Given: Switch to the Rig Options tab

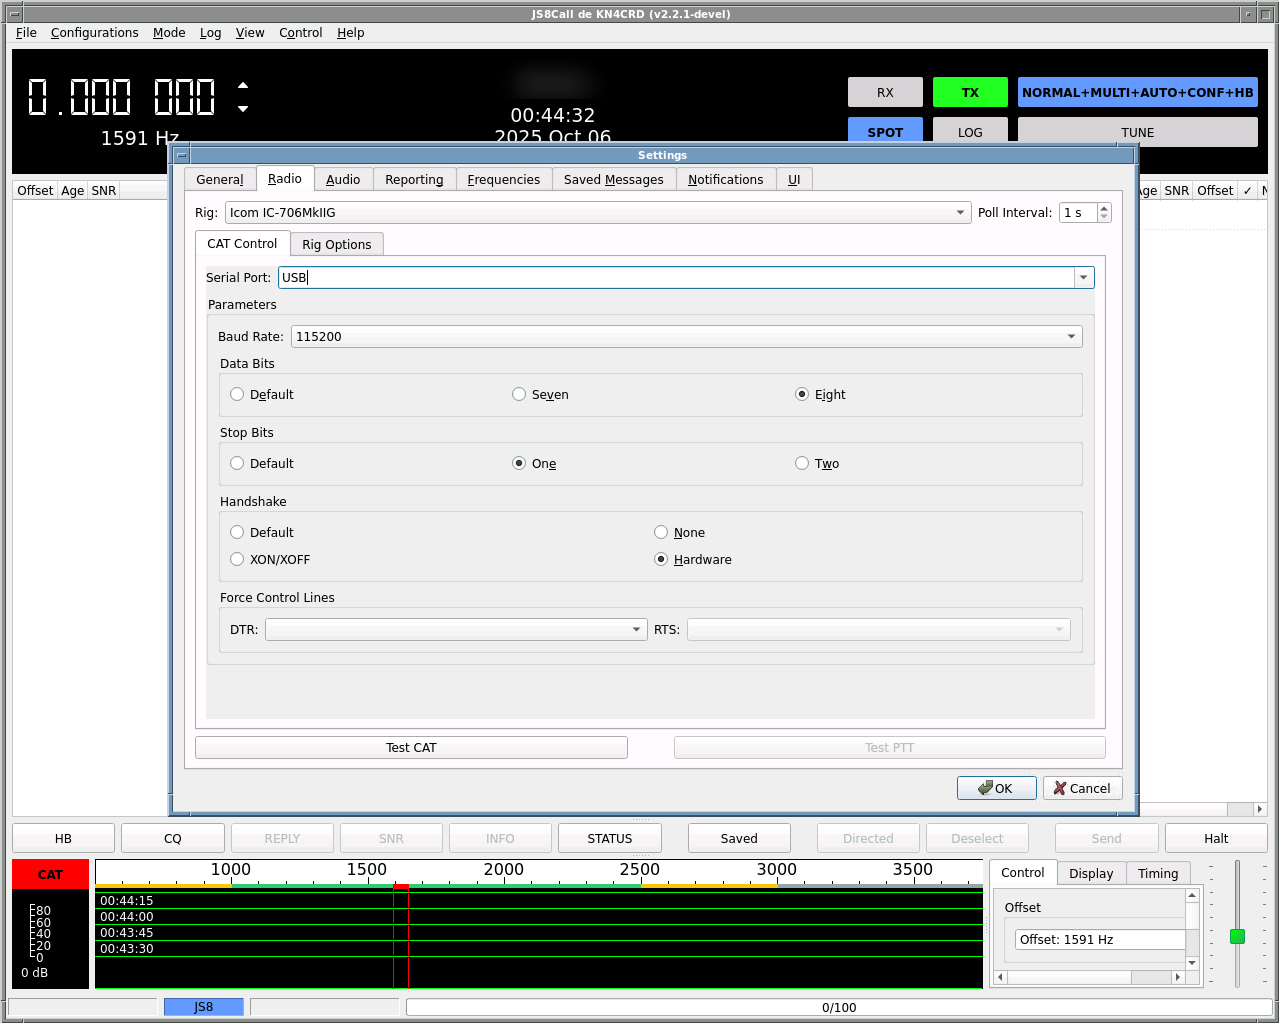Looking at the screenshot, I should (336, 243).
